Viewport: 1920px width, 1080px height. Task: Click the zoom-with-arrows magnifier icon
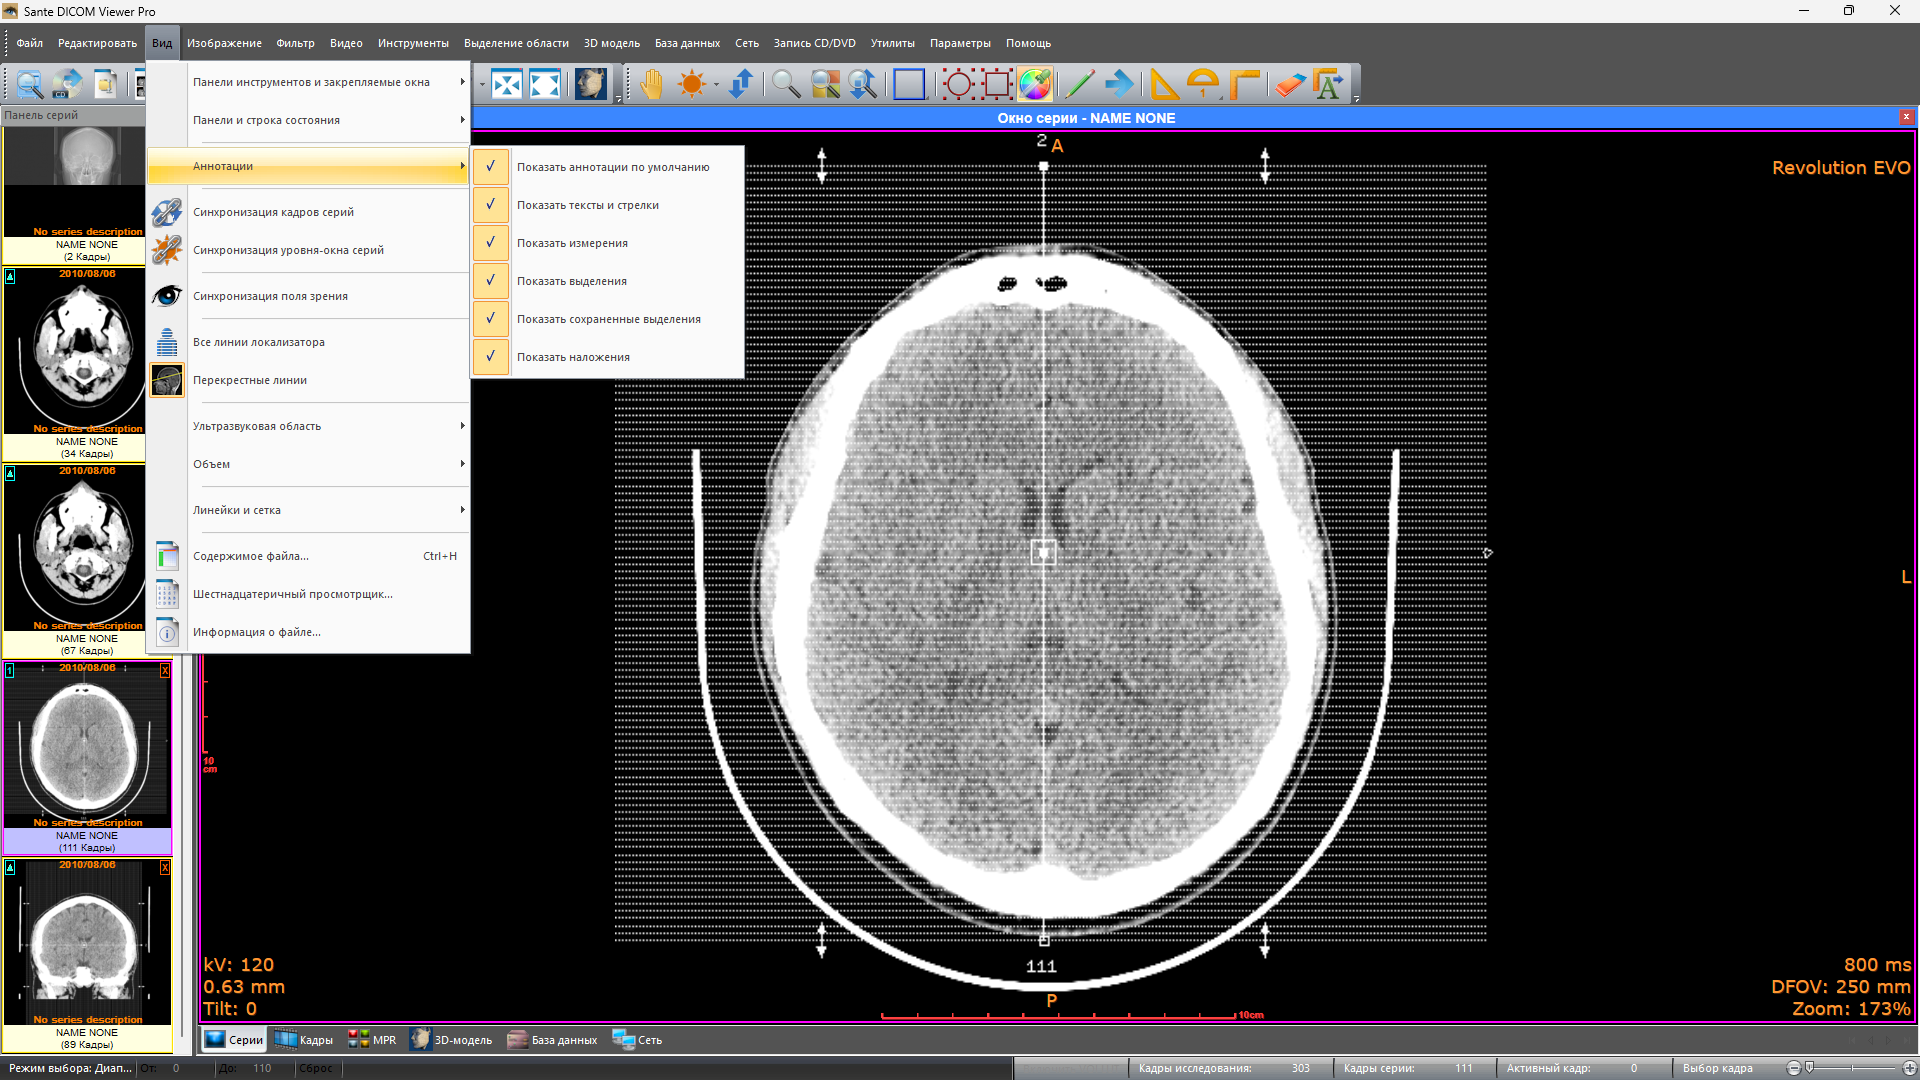click(x=862, y=84)
